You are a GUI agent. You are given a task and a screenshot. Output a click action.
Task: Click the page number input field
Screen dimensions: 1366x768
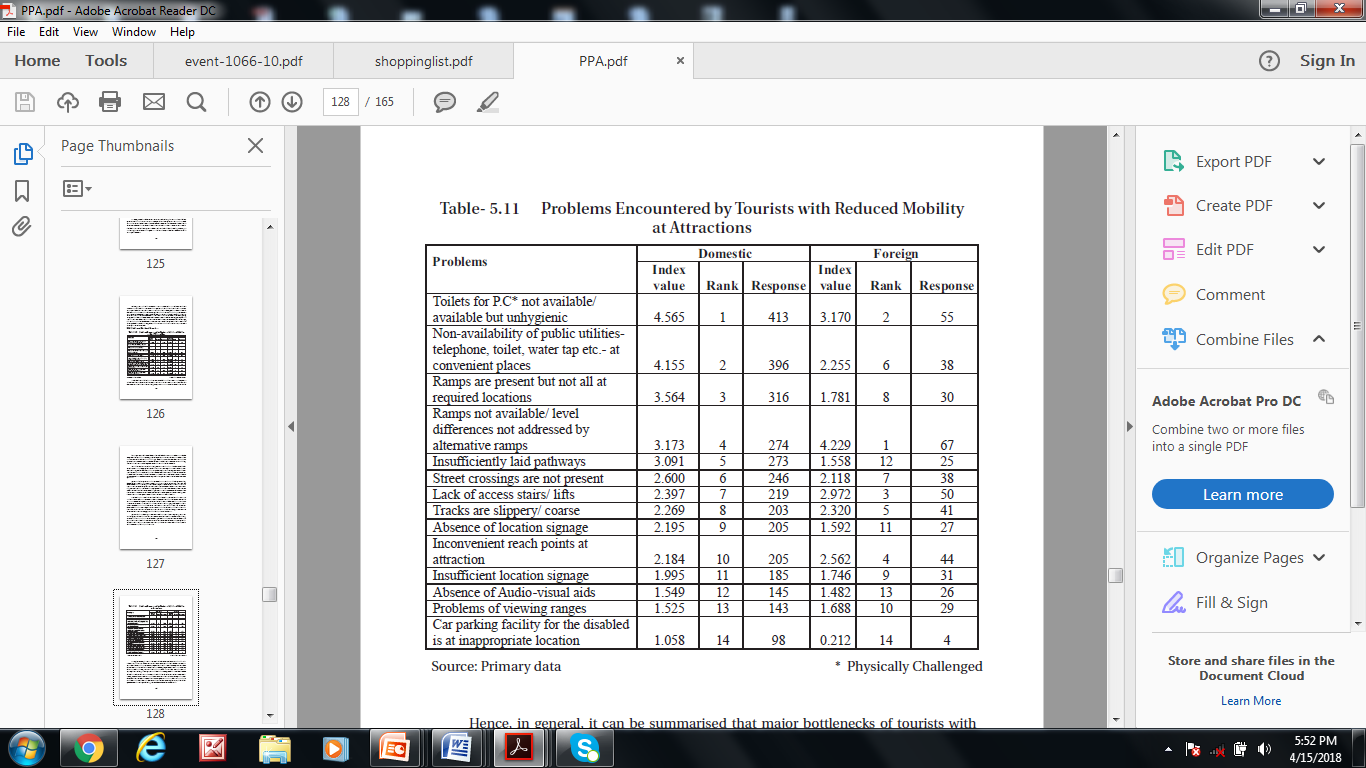pyautogui.click(x=340, y=102)
